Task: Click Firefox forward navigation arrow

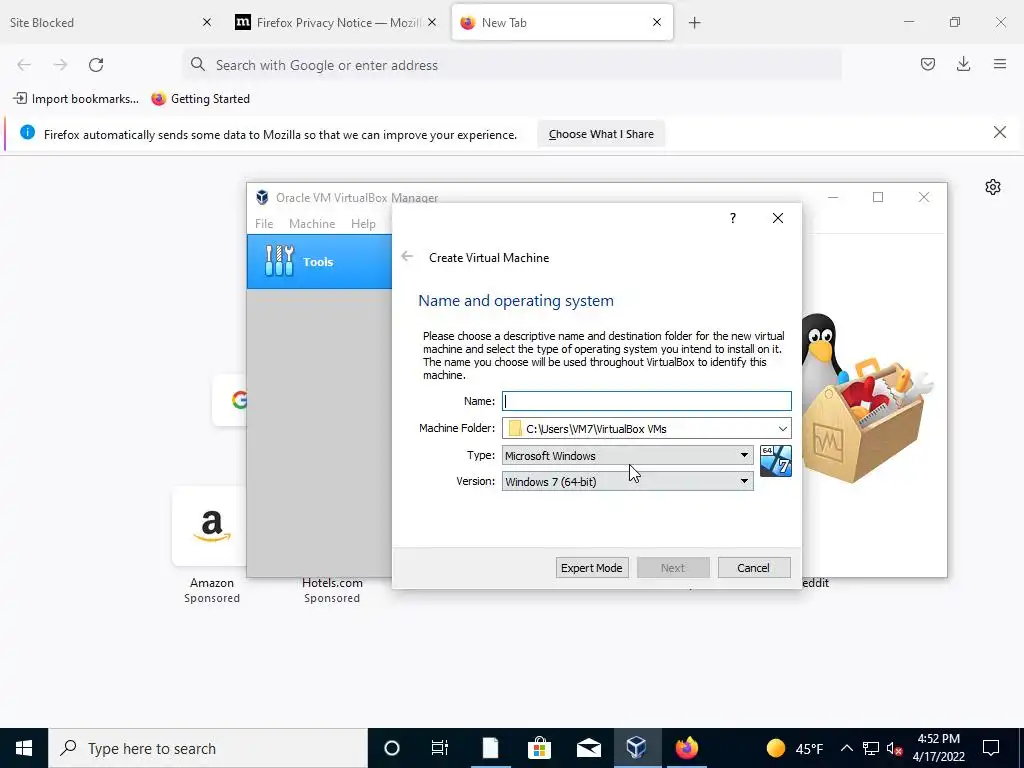Action: click(60, 65)
